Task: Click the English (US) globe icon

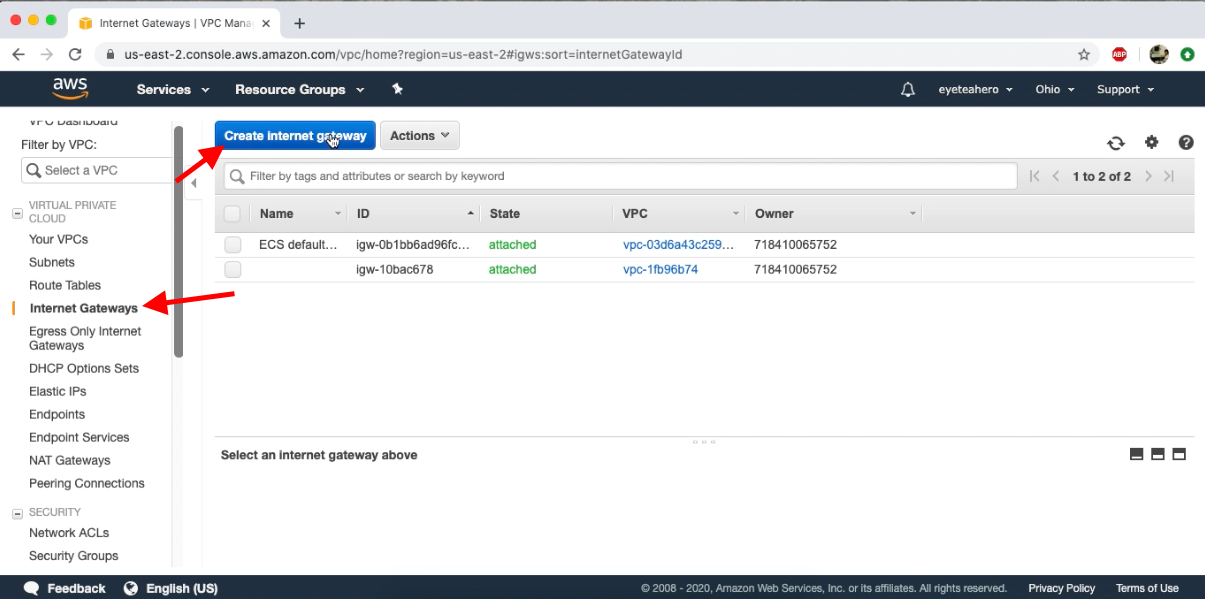Action: [131, 588]
